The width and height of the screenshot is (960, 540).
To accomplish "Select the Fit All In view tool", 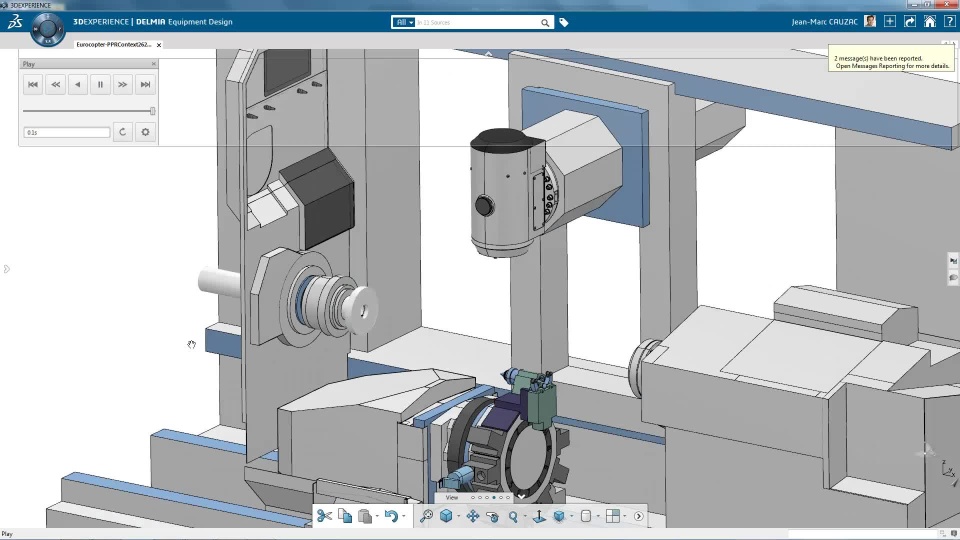I will click(x=426, y=516).
